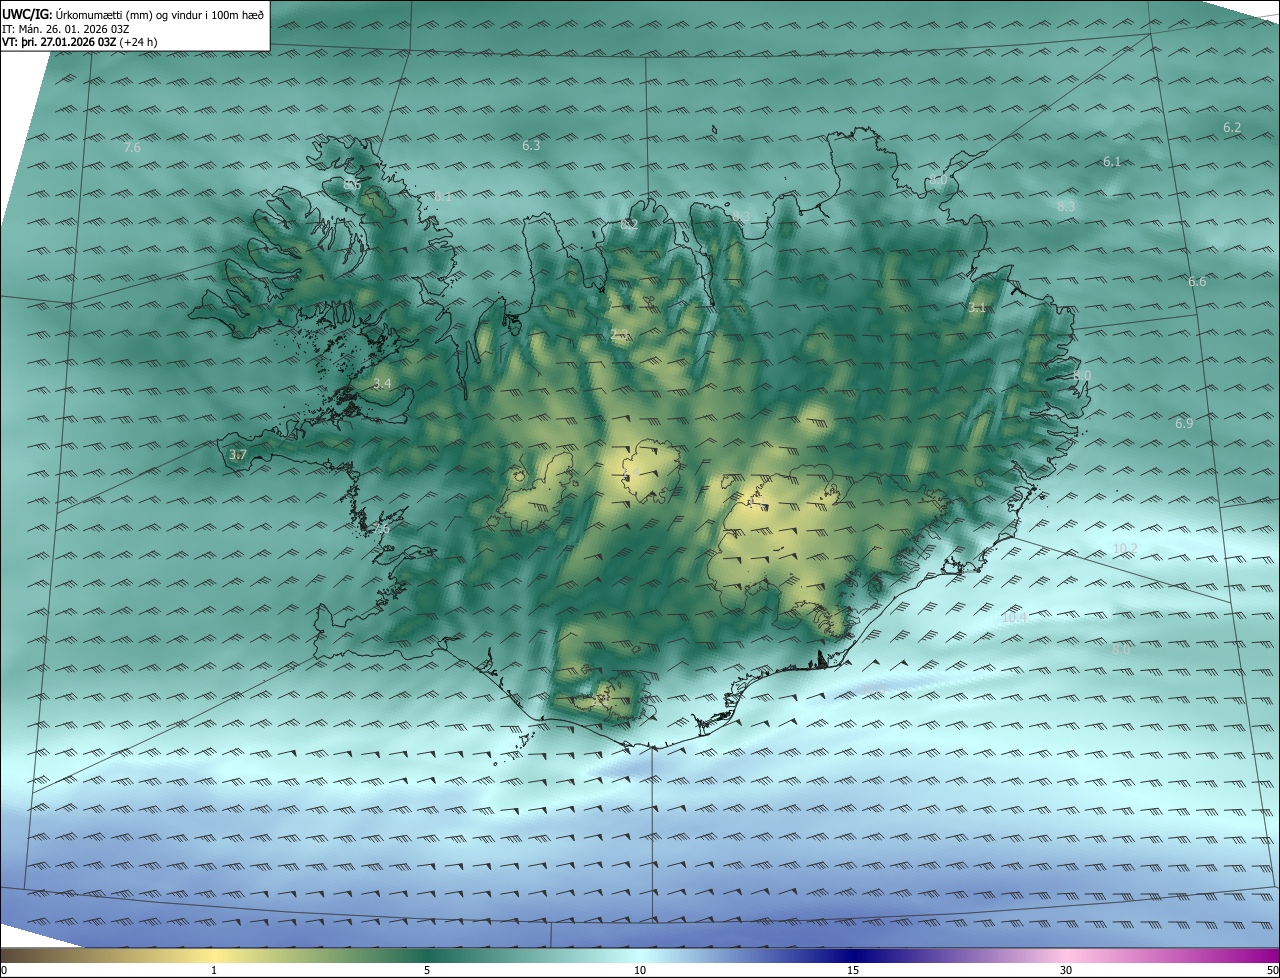
Task: Click the 6.3 value on the map
Action: pos(531,146)
